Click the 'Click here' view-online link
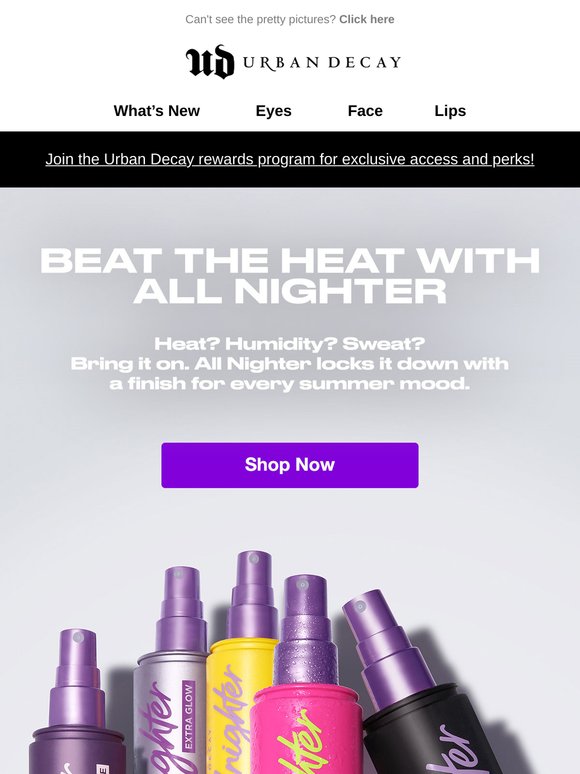 (x=367, y=19)
